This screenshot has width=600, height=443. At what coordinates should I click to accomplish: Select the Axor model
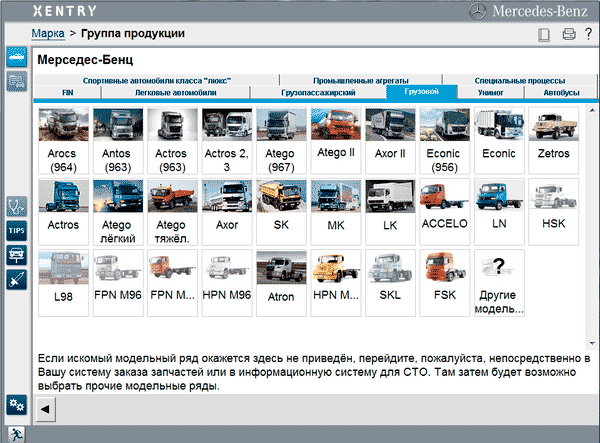click(227, 212)
